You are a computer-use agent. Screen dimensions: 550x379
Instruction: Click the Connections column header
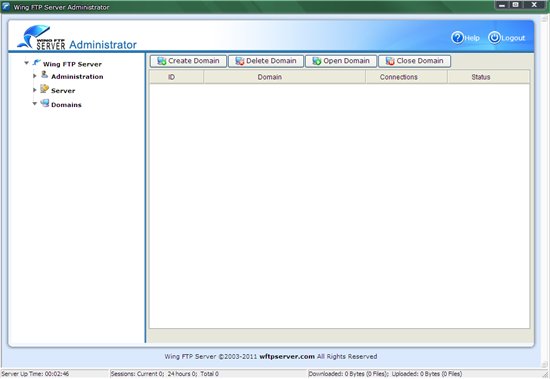tap(407, 77)
